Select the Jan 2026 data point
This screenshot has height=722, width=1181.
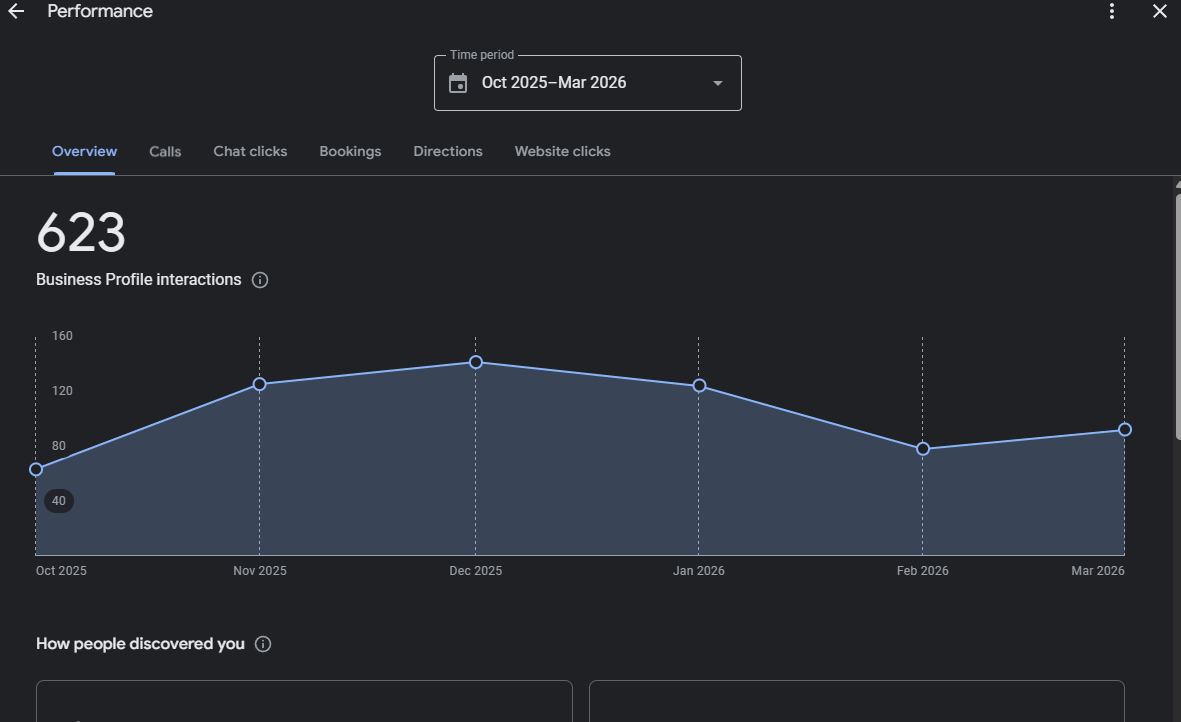click(x=699, y=386)
